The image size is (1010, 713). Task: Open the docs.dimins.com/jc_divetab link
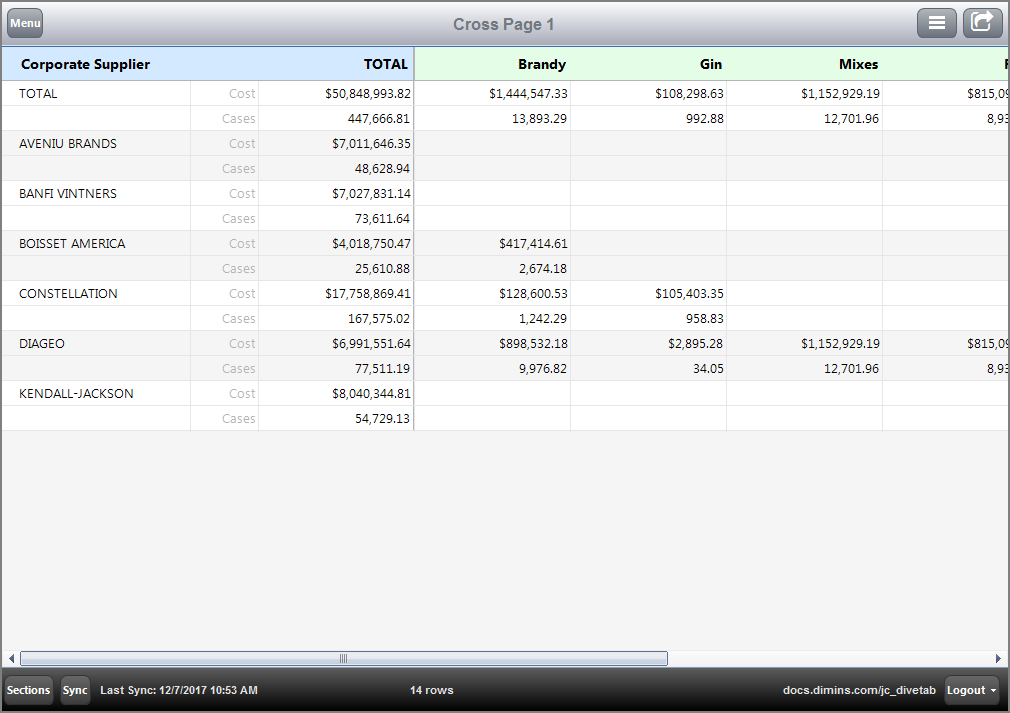point(858,690)
